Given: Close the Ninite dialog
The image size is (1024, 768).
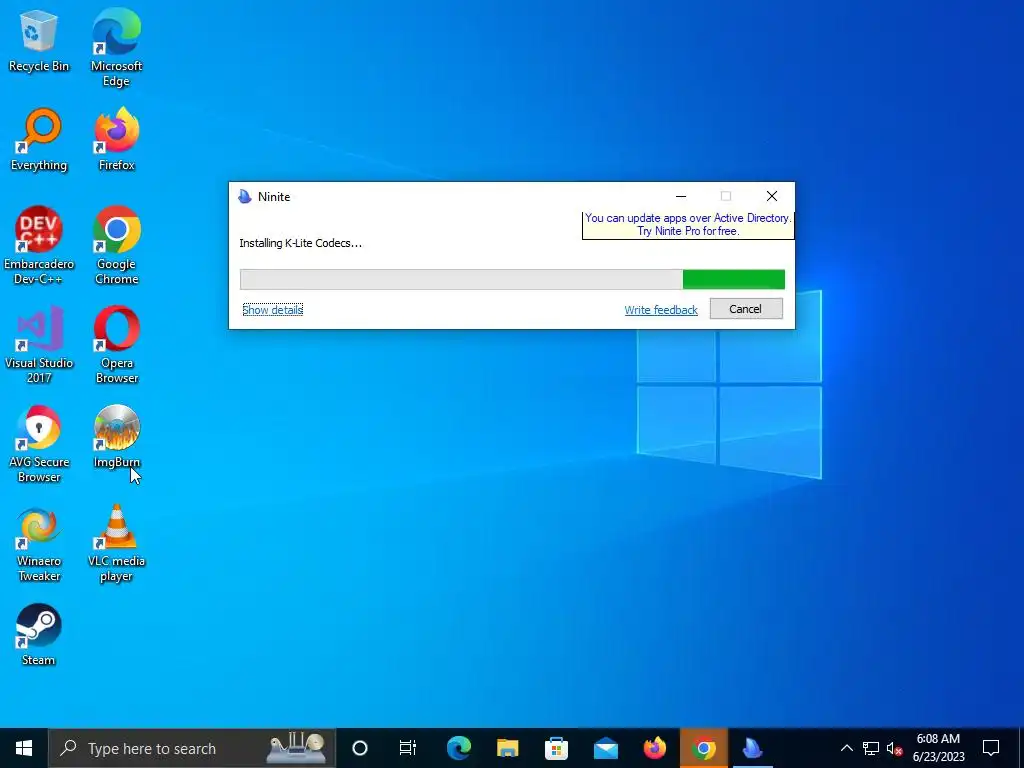Looking at the screenshot, I should coord(771,196).
